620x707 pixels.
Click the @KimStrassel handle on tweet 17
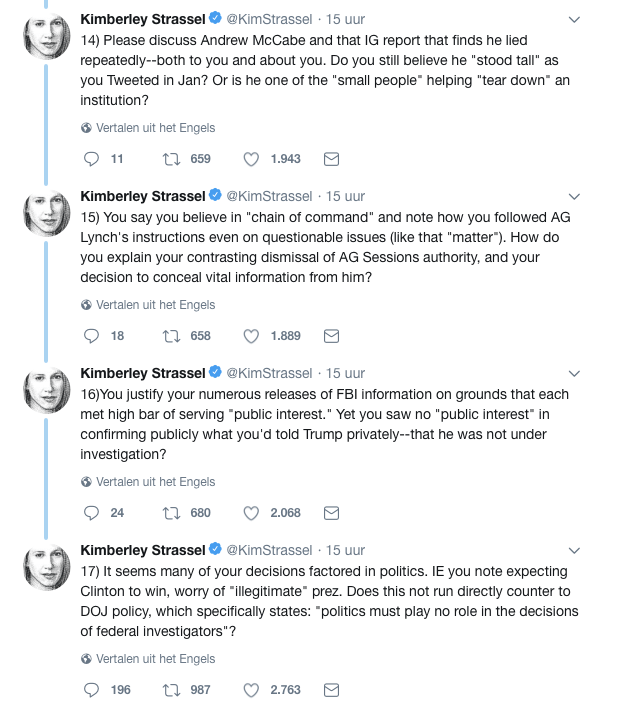270,550
